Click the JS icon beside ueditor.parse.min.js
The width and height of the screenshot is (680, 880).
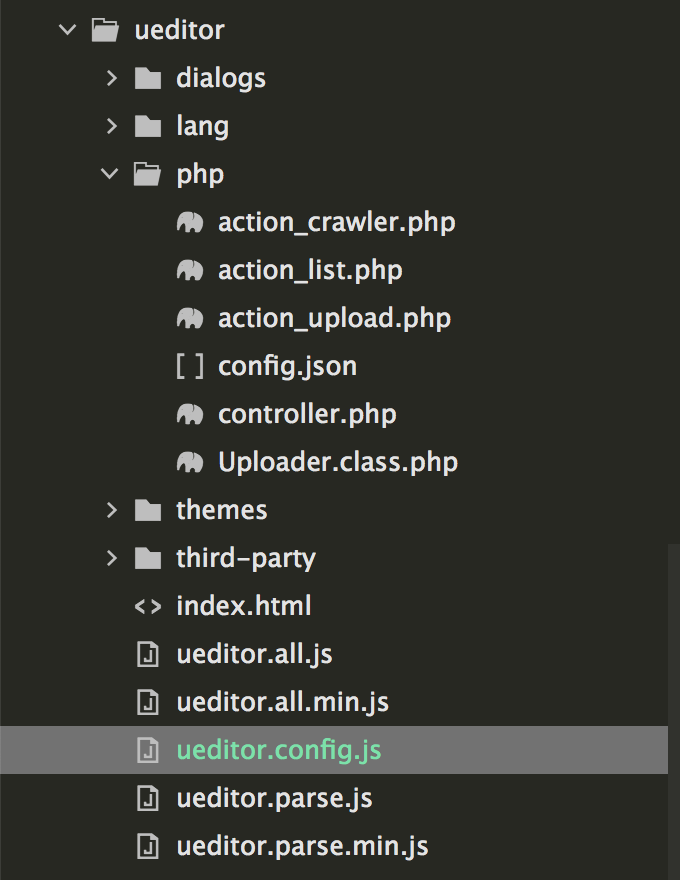tap(148, 846)
